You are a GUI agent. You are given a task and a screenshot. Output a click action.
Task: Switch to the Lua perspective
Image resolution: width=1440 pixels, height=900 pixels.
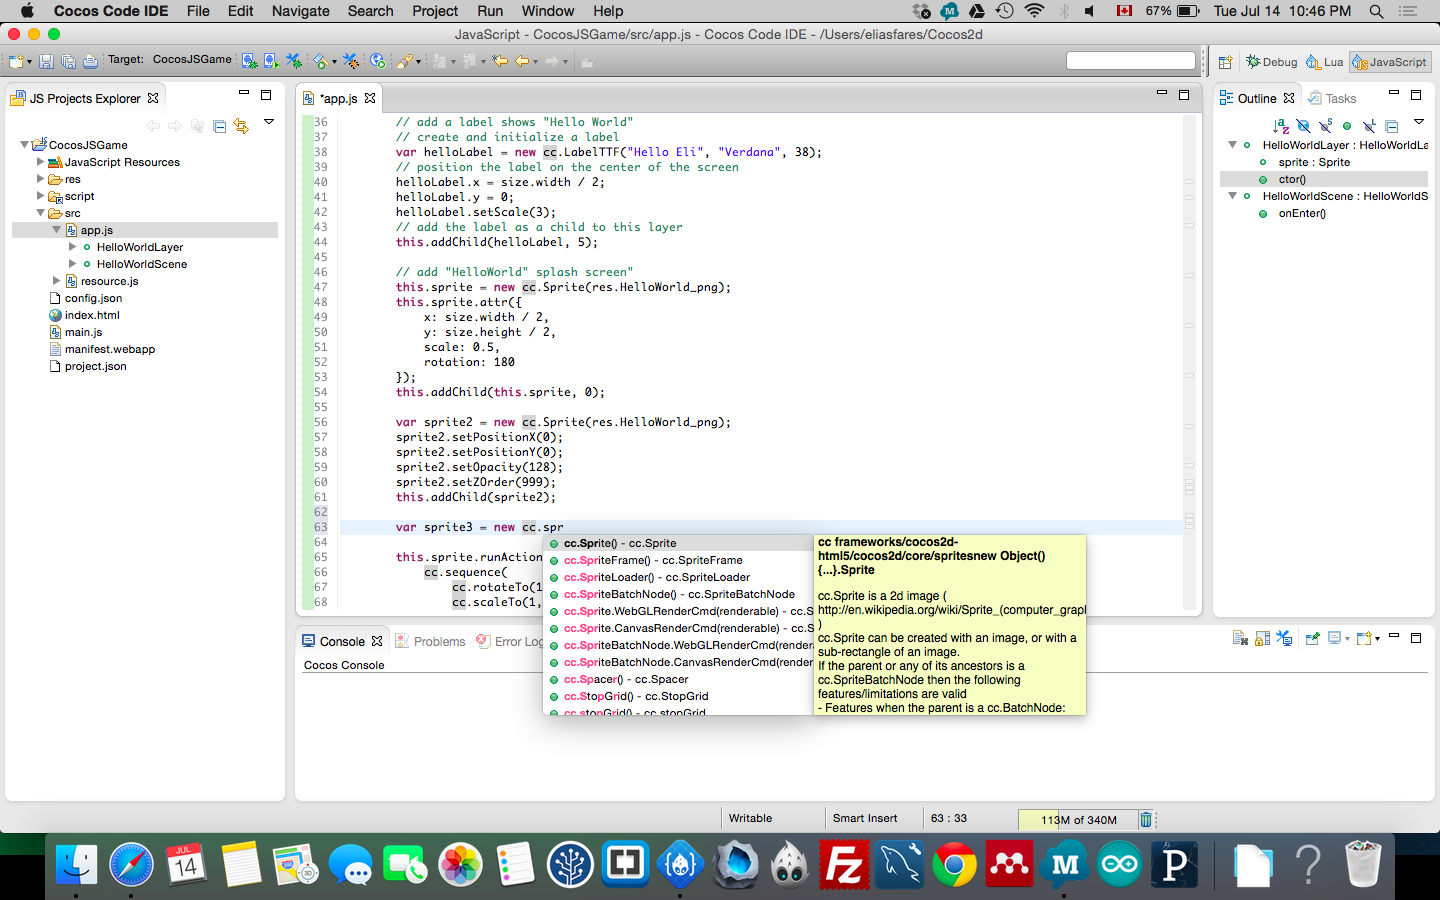(x=1325, y=62)
